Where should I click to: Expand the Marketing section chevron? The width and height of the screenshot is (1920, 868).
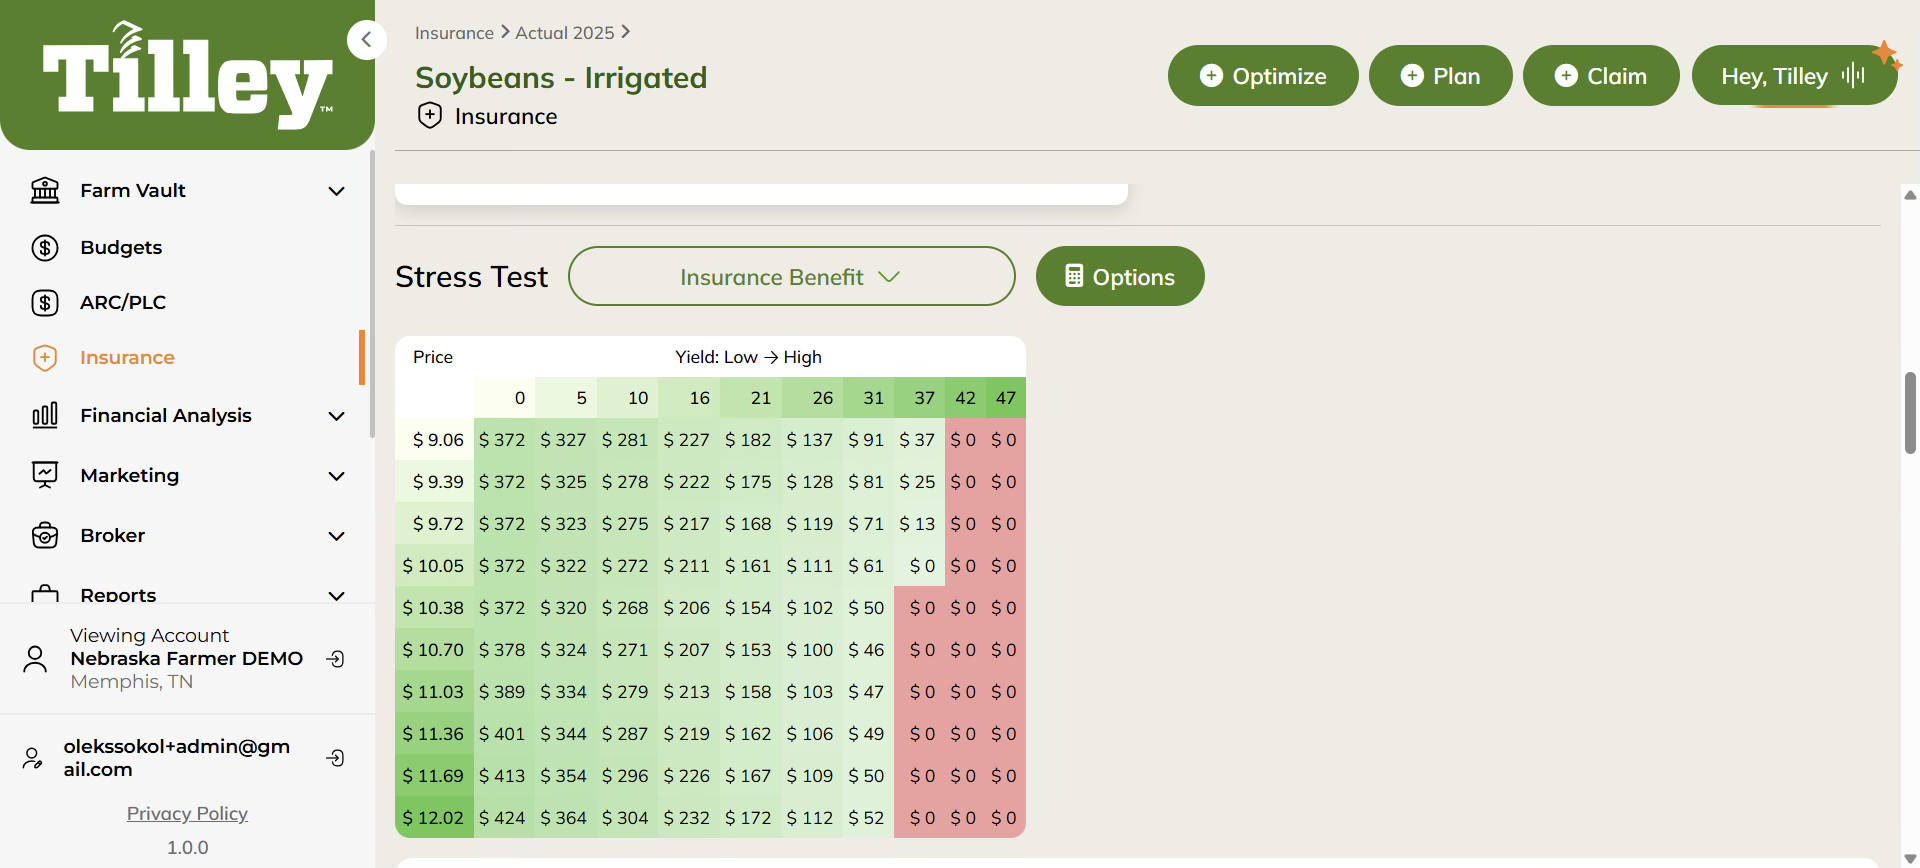[x=337, y=476]
